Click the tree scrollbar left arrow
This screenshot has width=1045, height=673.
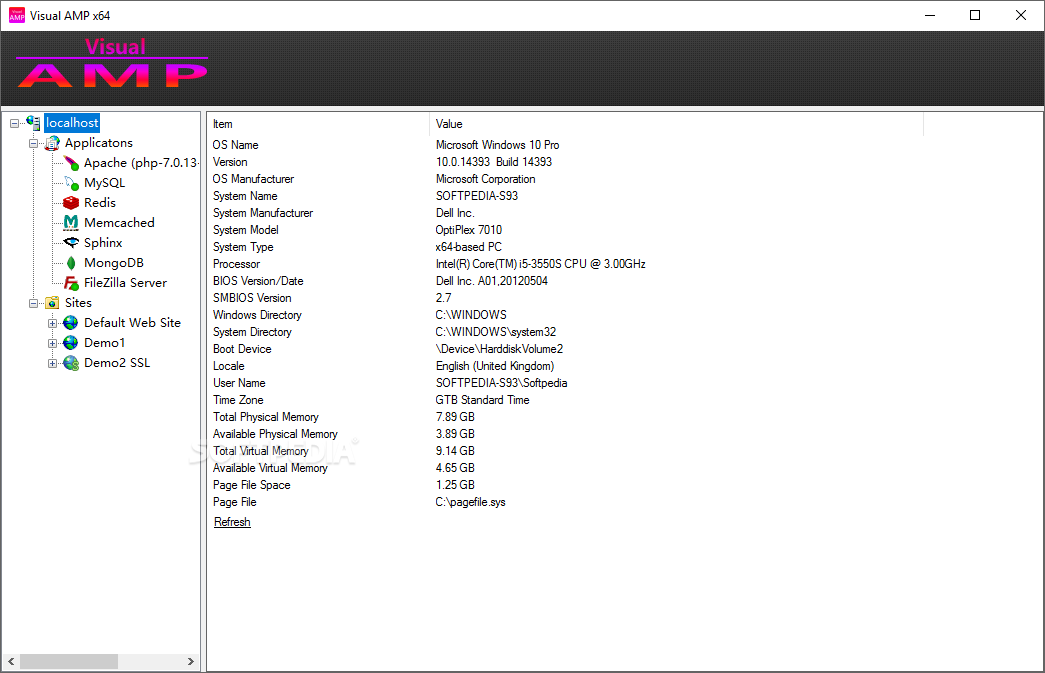point(11,662)
